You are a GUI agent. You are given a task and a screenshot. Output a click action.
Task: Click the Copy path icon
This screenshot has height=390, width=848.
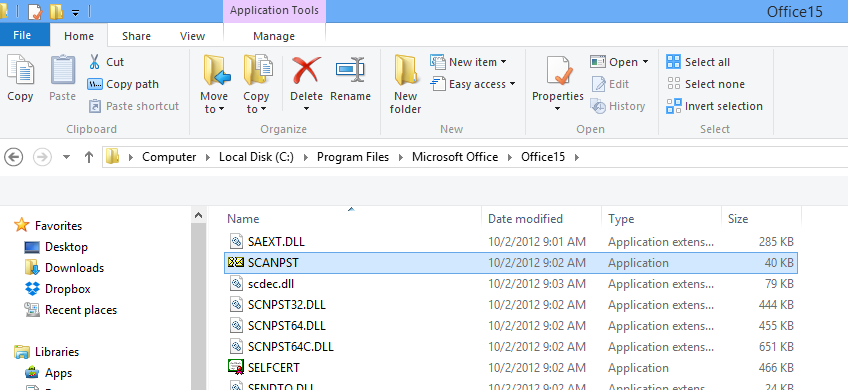point(95,84)
